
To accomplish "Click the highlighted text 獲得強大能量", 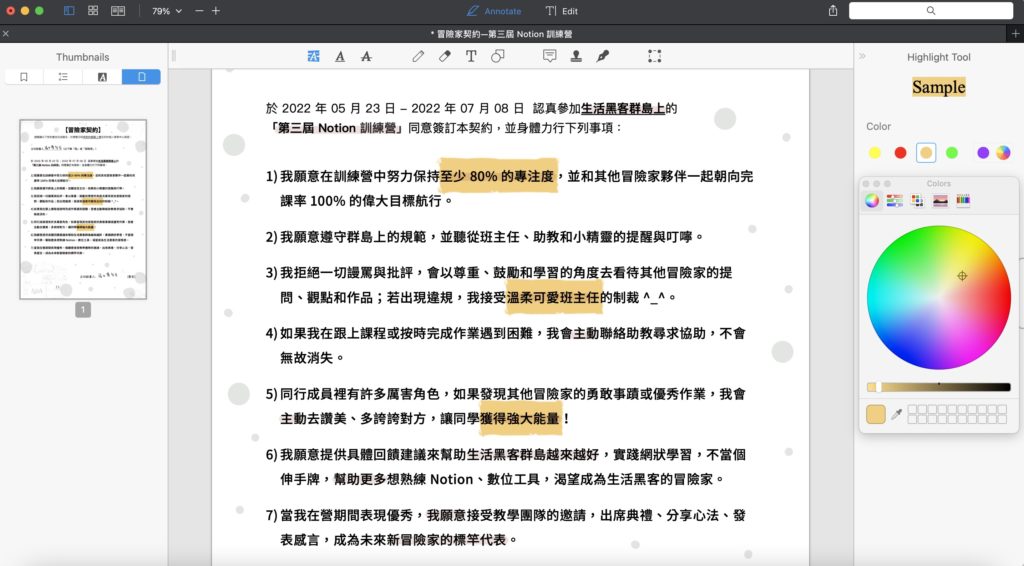I will coord(520,418).
